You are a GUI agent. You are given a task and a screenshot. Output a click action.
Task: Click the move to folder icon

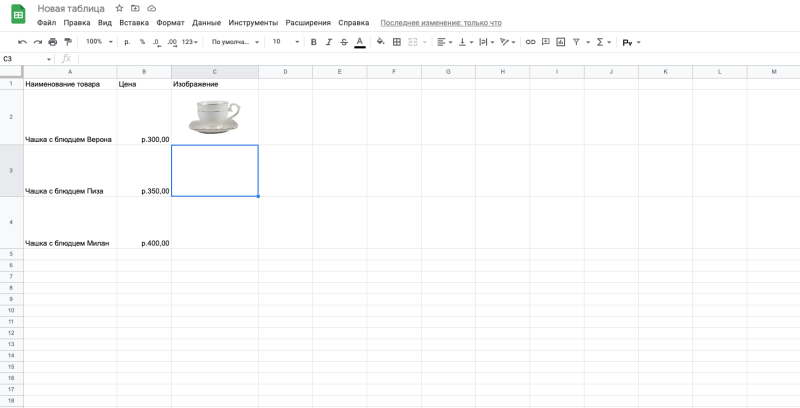135,8
